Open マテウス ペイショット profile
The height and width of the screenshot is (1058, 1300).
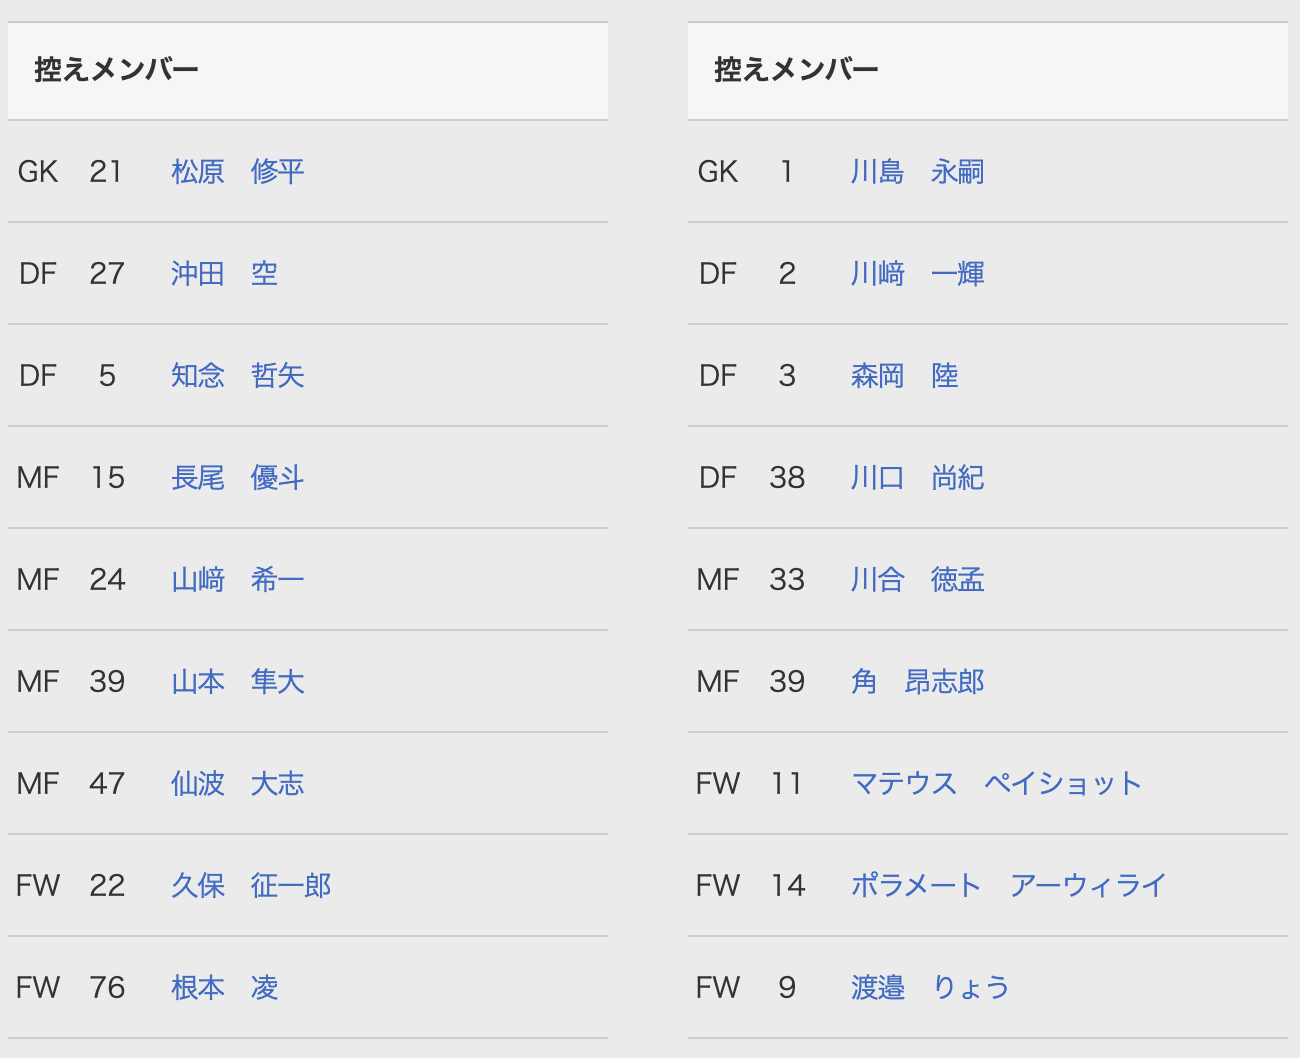(x=996, y=784)
